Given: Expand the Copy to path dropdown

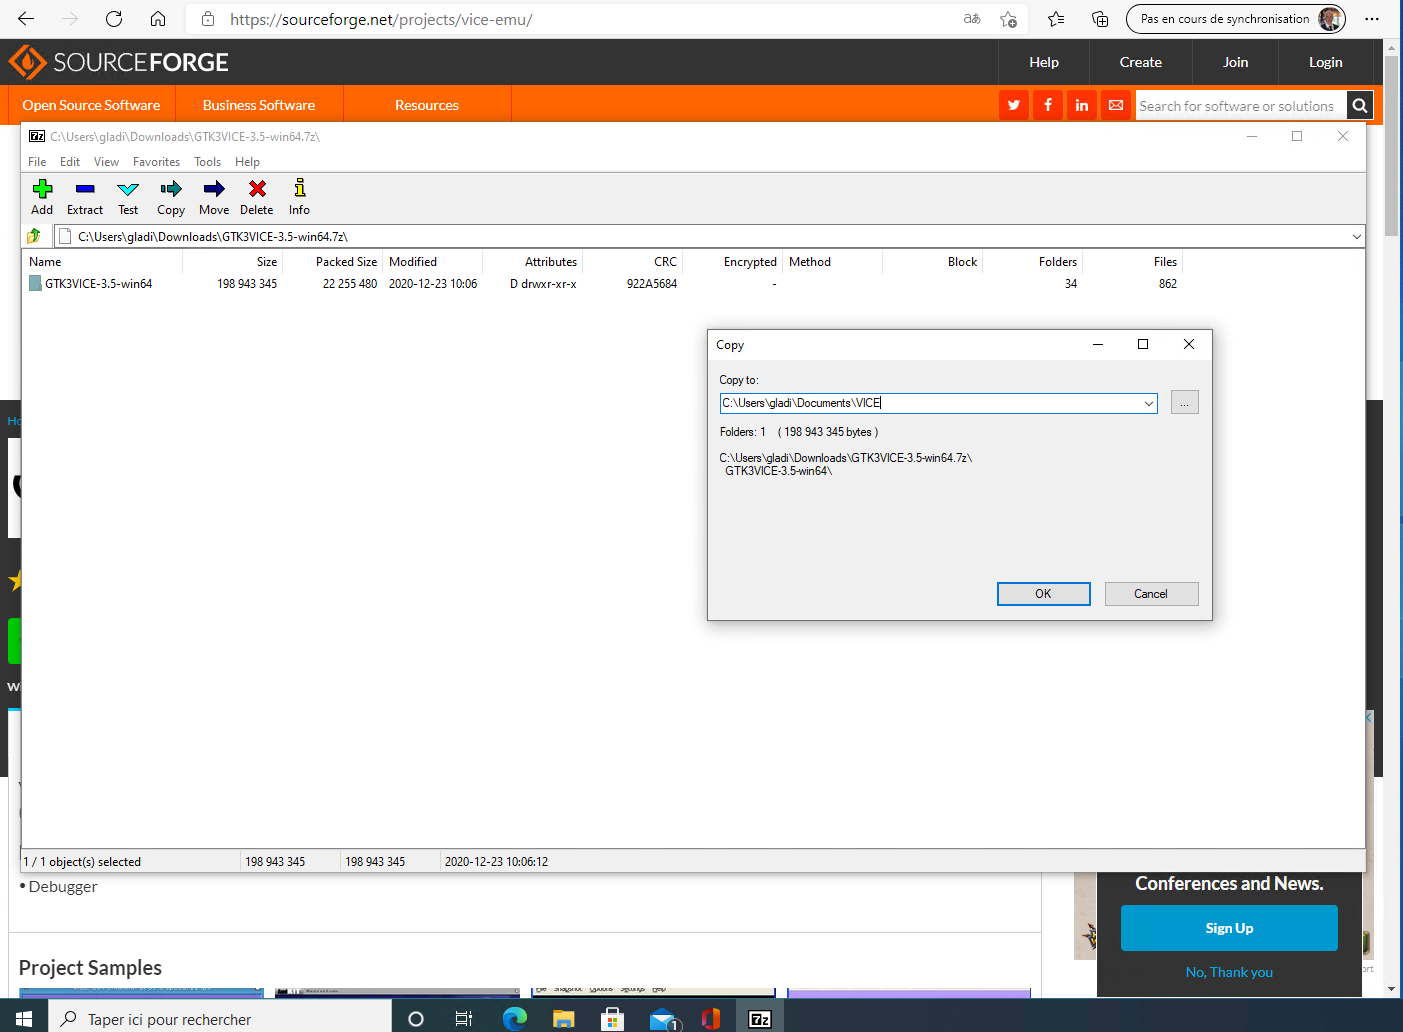Looking at the screenshot, I should (x=1149, y=403).
